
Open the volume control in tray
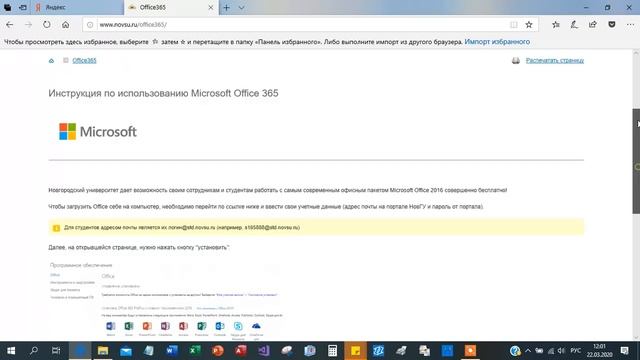(x=561, y=351)
